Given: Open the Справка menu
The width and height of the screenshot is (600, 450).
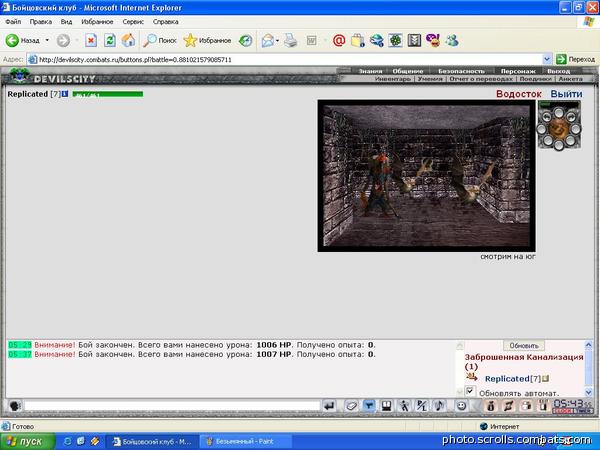Looking at the screenshot, I should coord(166,22).
